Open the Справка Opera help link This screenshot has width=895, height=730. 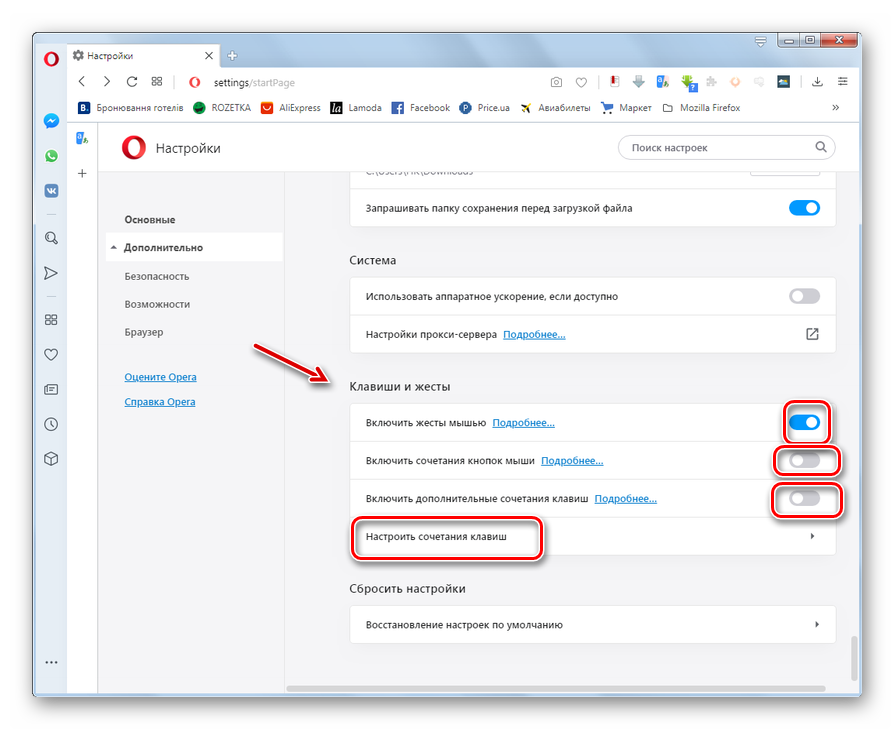click(160, 402)
